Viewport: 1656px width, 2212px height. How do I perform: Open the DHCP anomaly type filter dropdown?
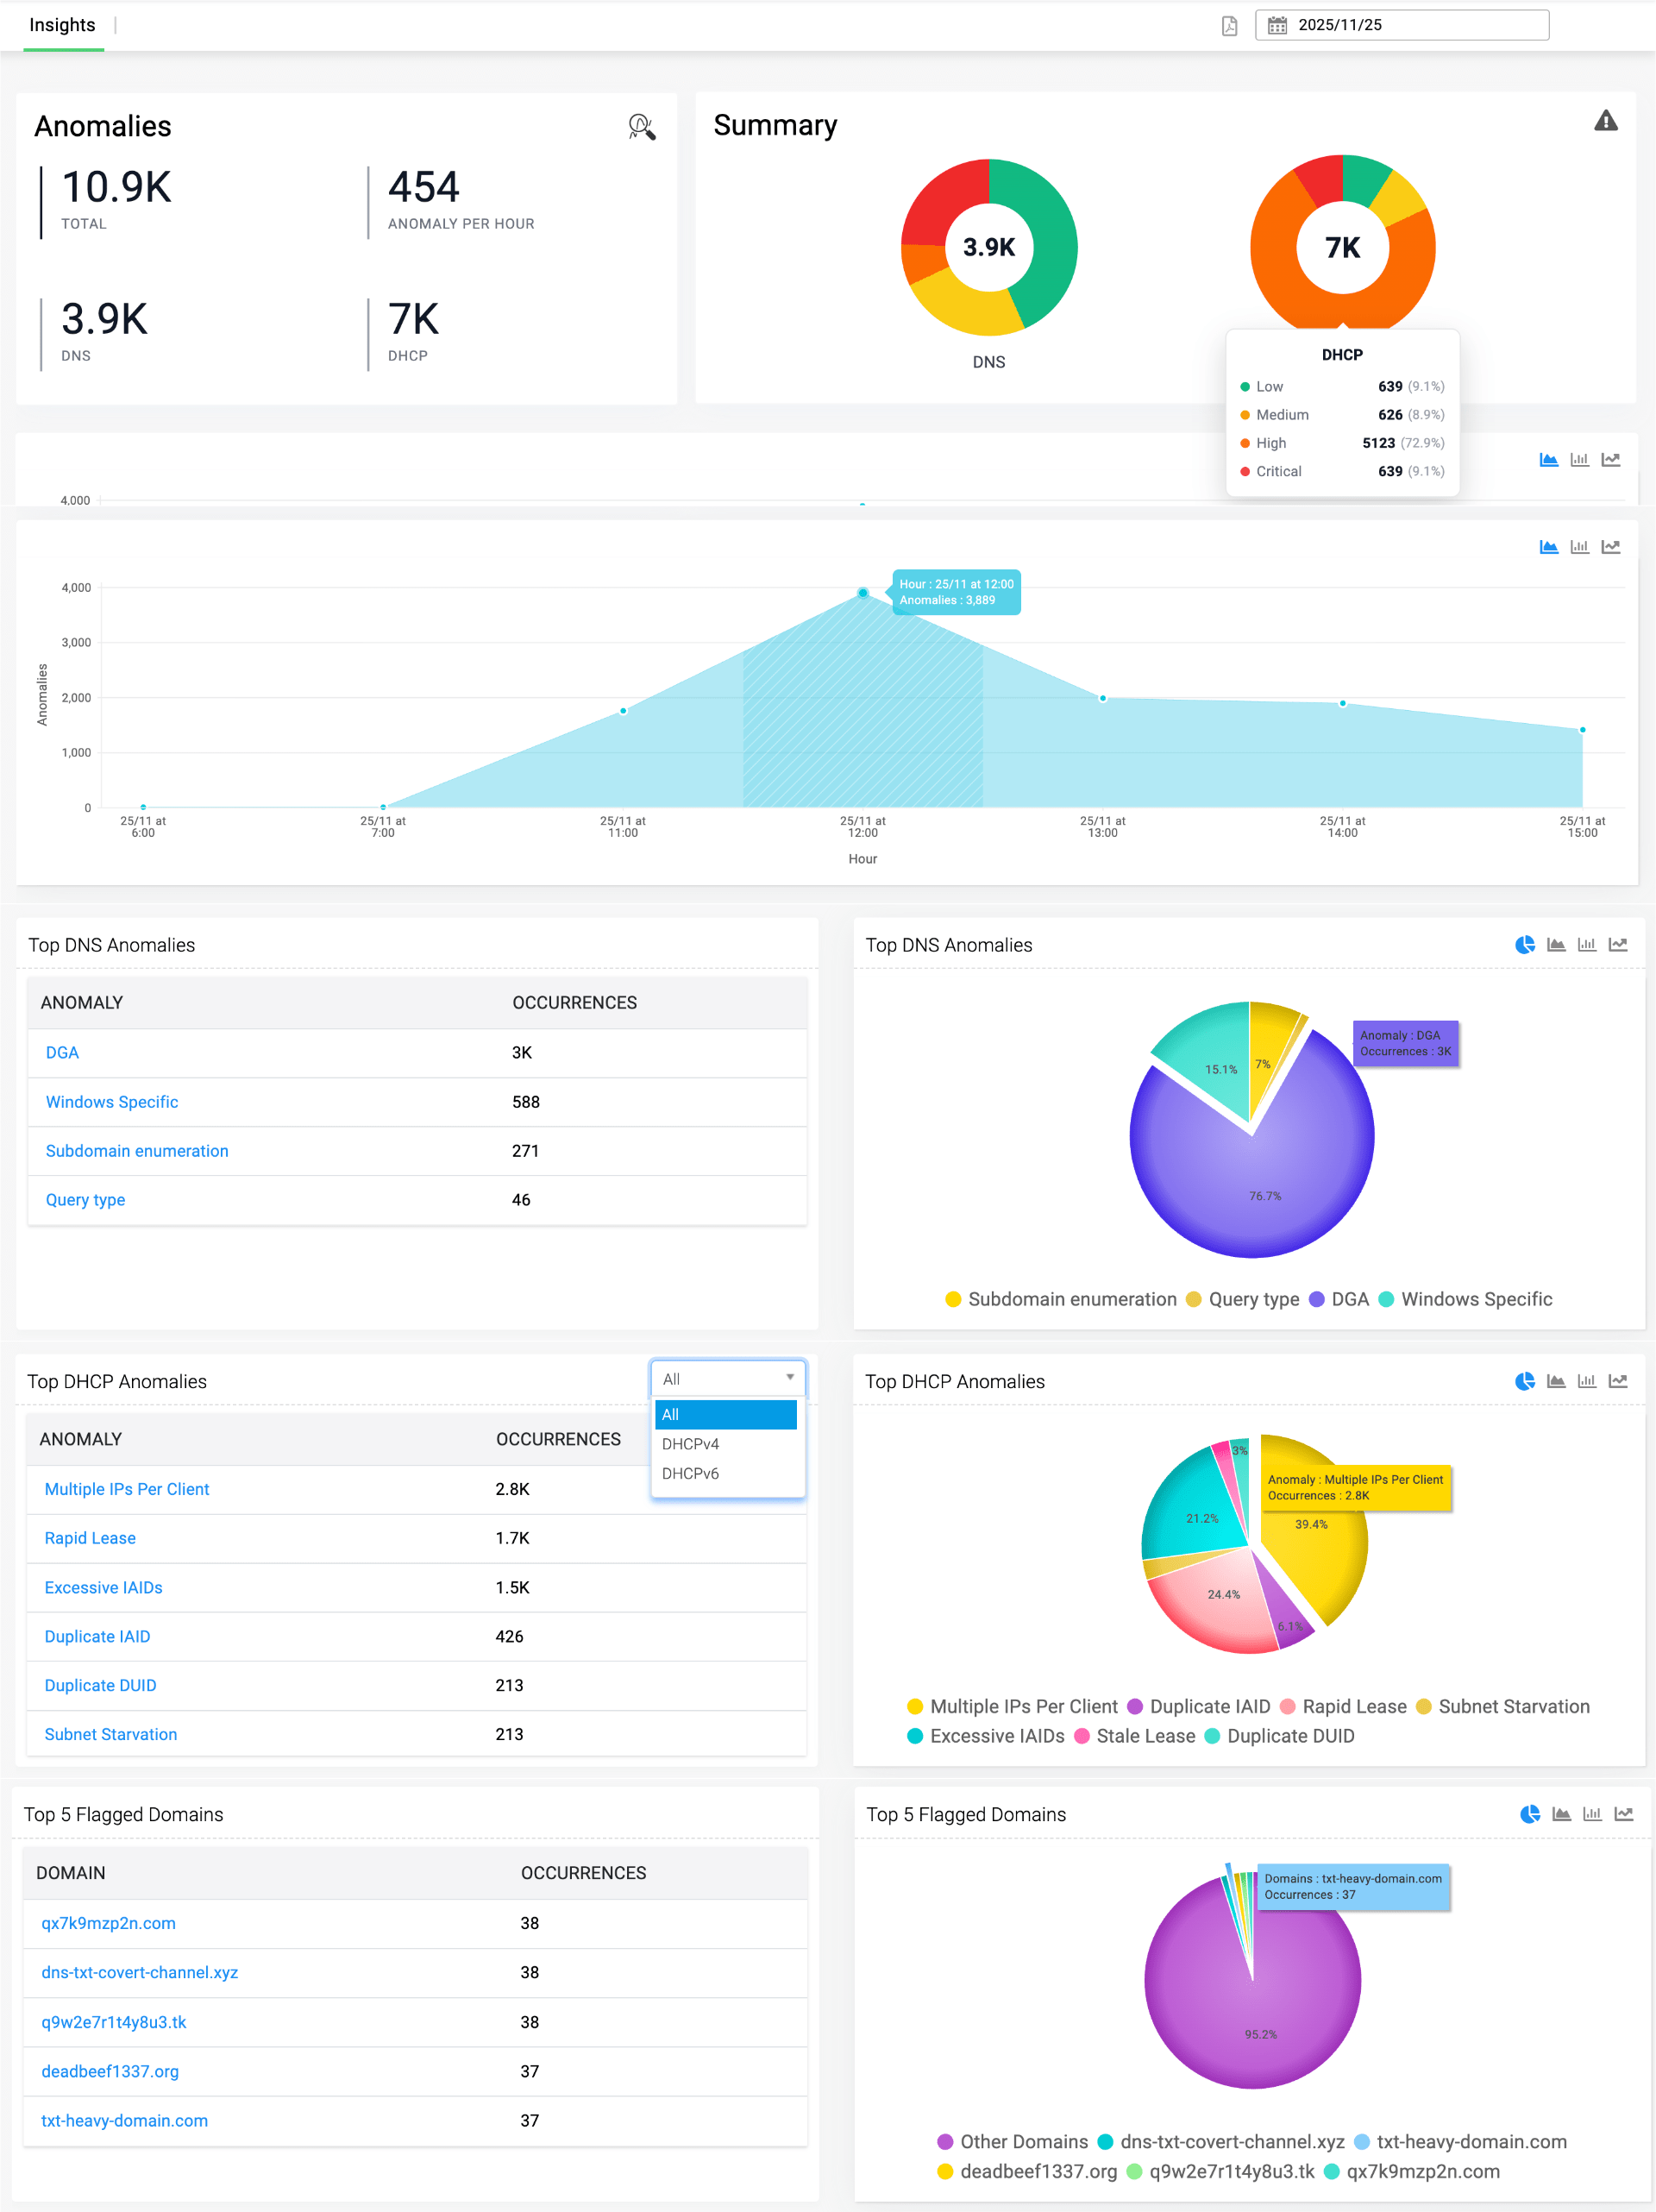(727, 1379)
